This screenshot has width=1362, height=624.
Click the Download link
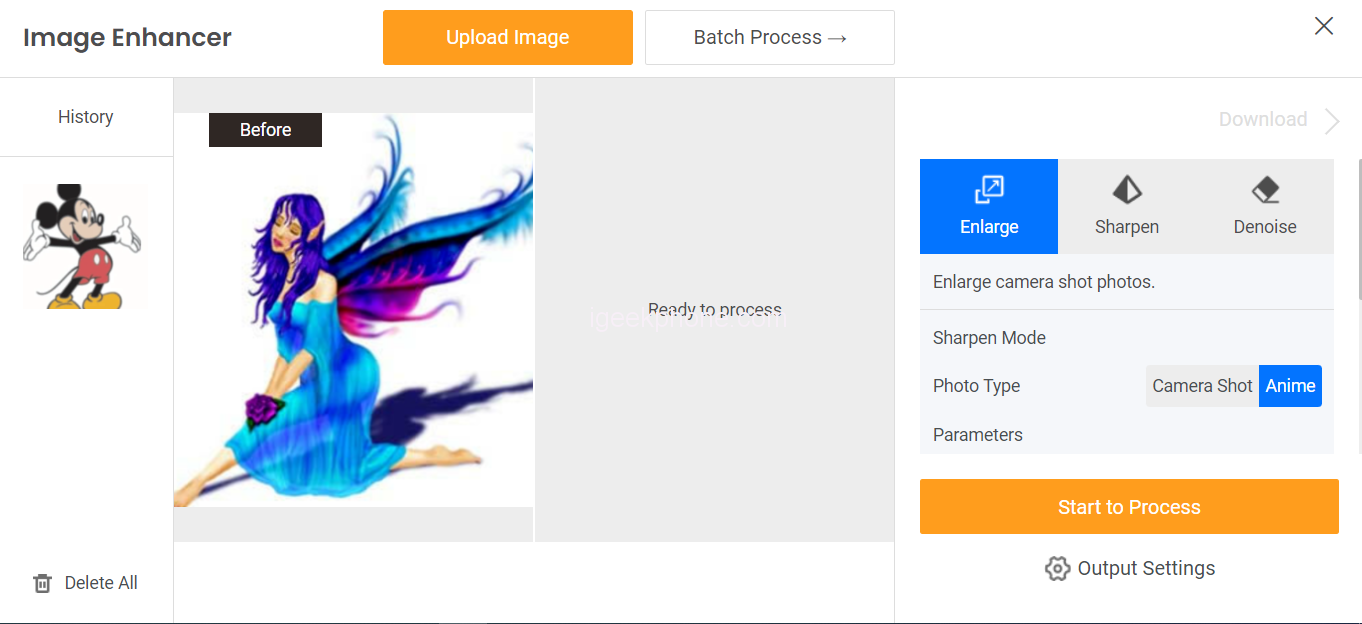coord(1263,120)
